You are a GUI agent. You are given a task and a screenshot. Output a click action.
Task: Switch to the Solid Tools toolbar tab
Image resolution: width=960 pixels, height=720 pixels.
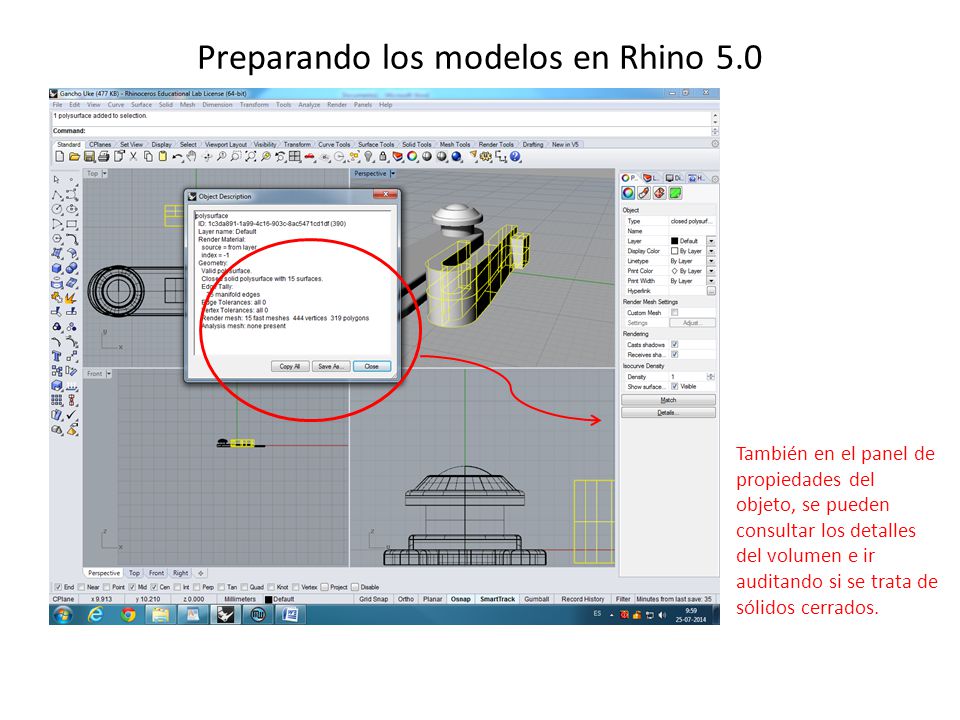(x=416, y=144)
